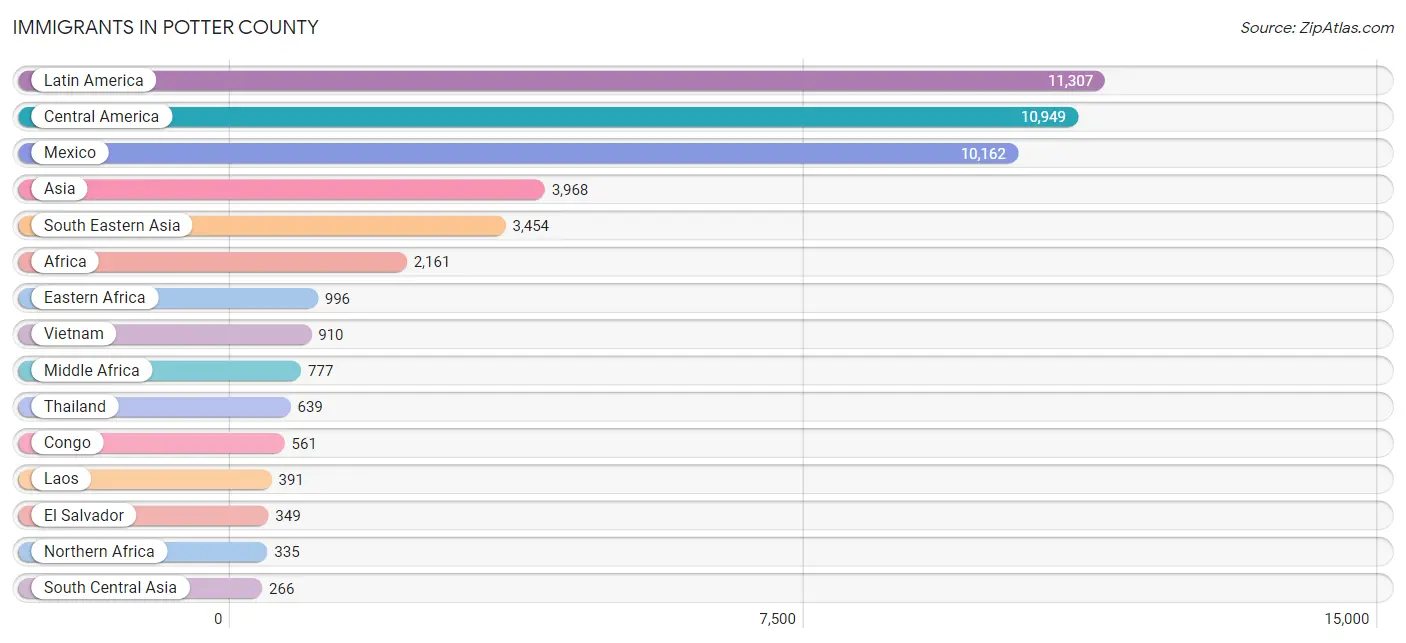Select the 996 value for Eastern Africa
1406x643 pixels.
(x=337, y=299)
